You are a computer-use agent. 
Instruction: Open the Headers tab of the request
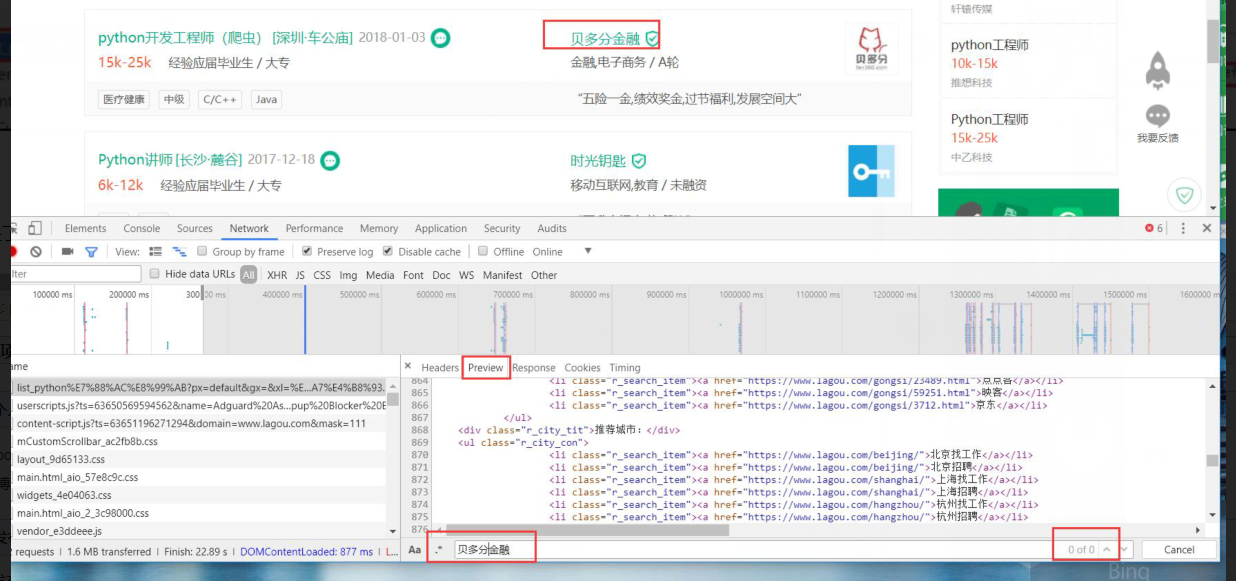coord(440,367)
